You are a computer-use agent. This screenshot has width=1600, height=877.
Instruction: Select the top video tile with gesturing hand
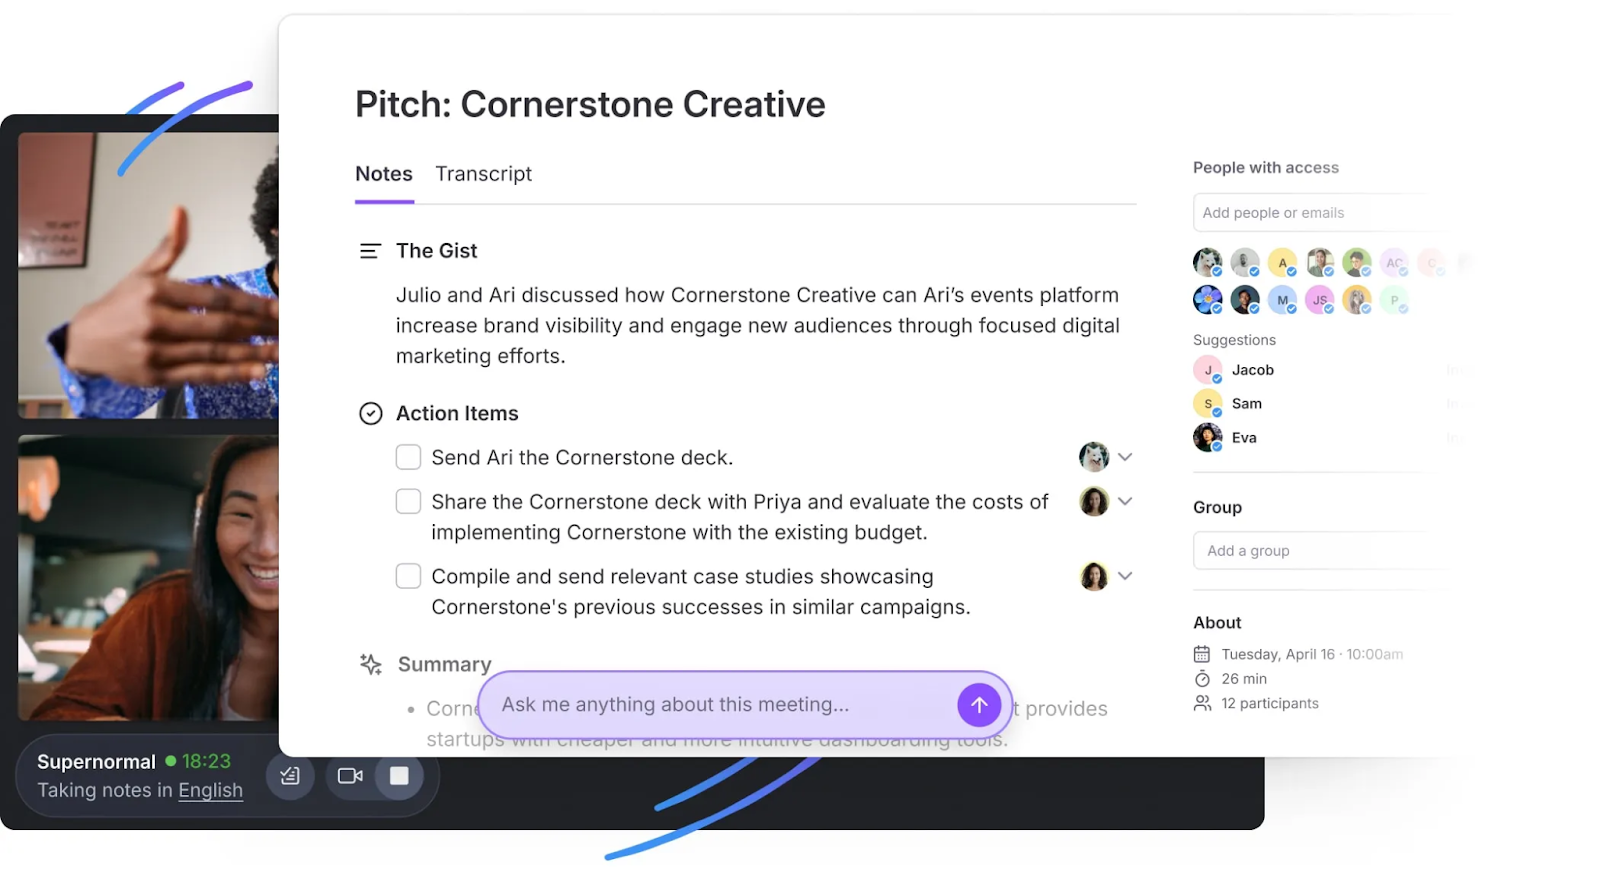point(148,276)
